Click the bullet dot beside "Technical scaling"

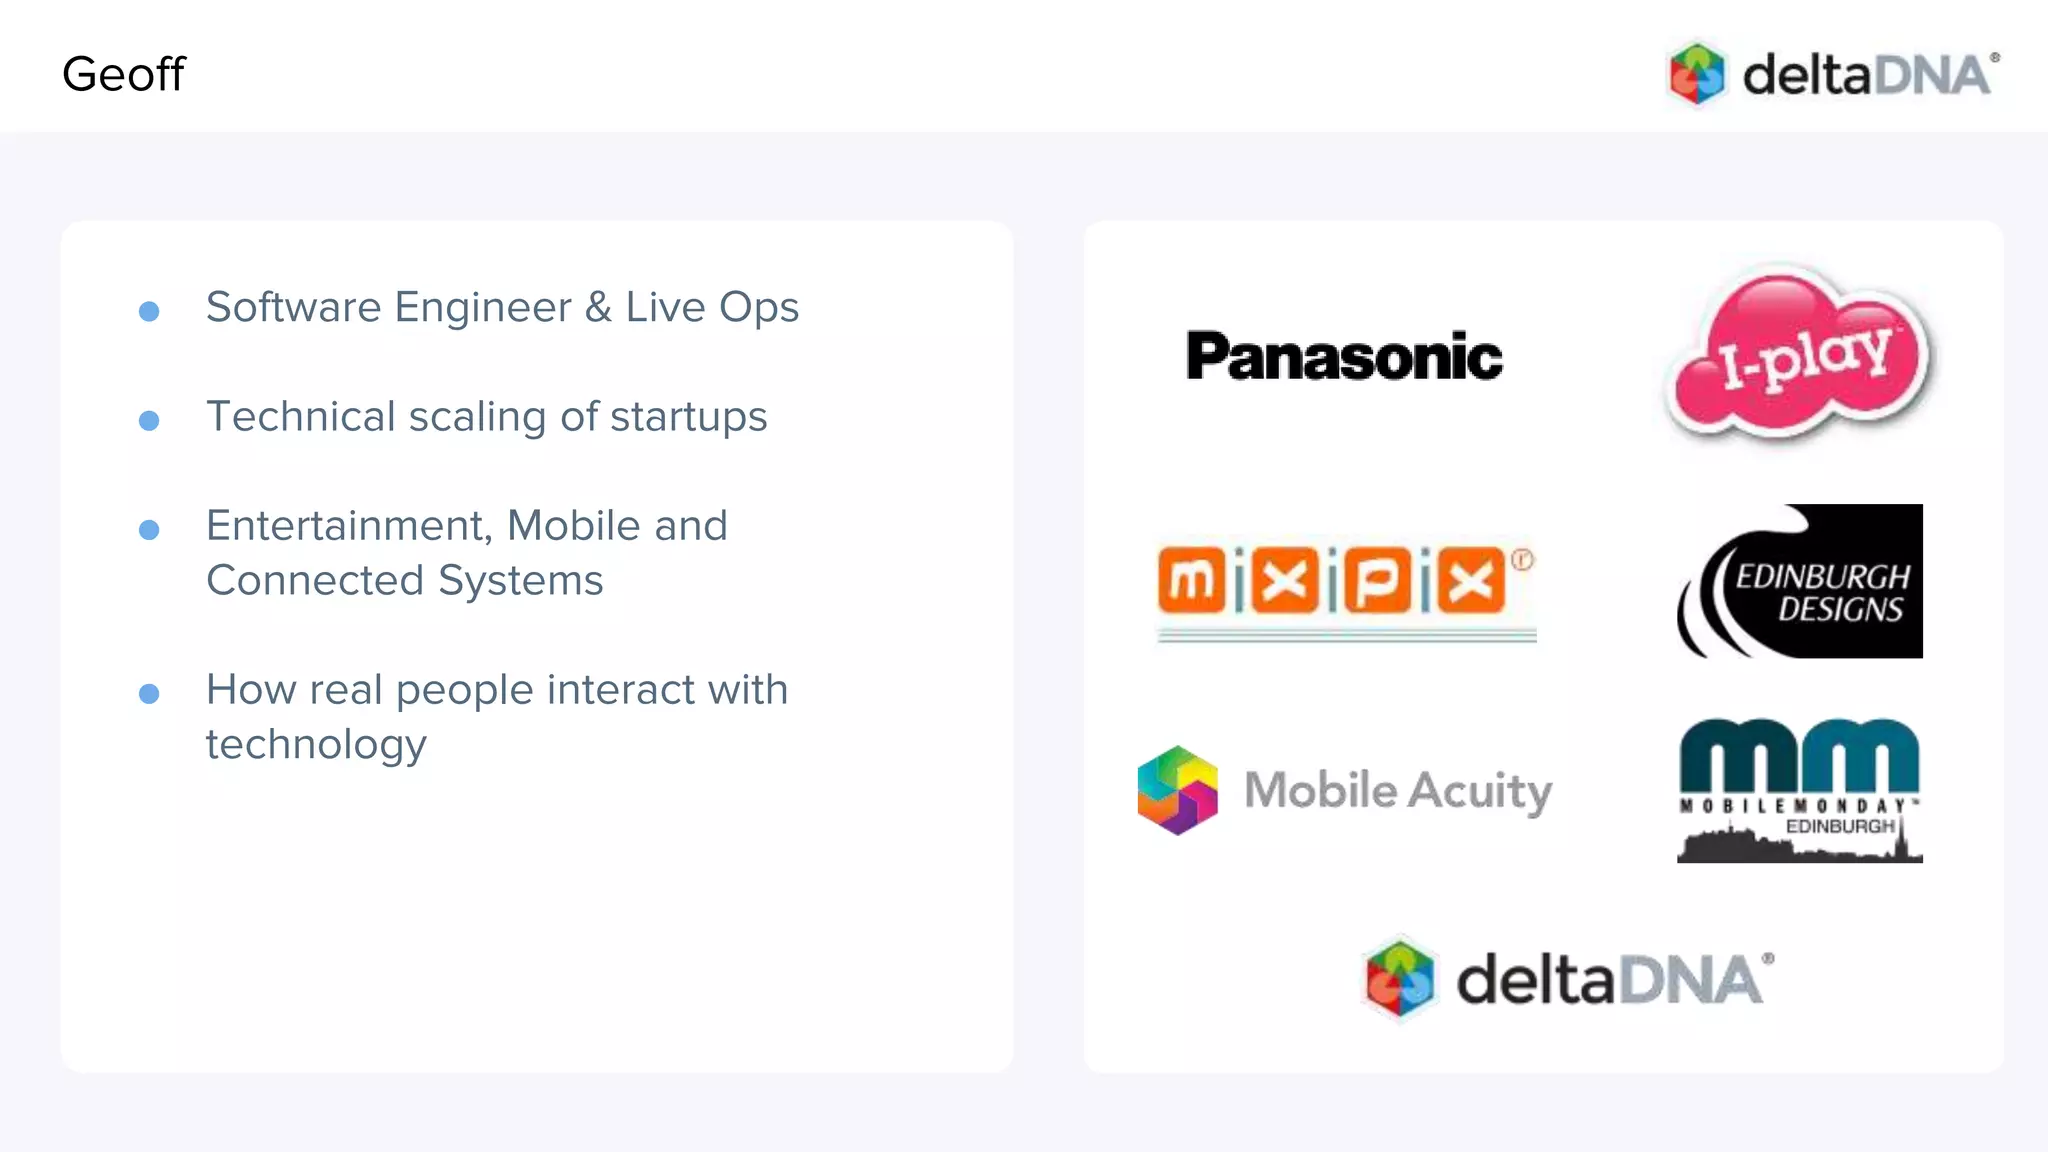click(149, 421)
